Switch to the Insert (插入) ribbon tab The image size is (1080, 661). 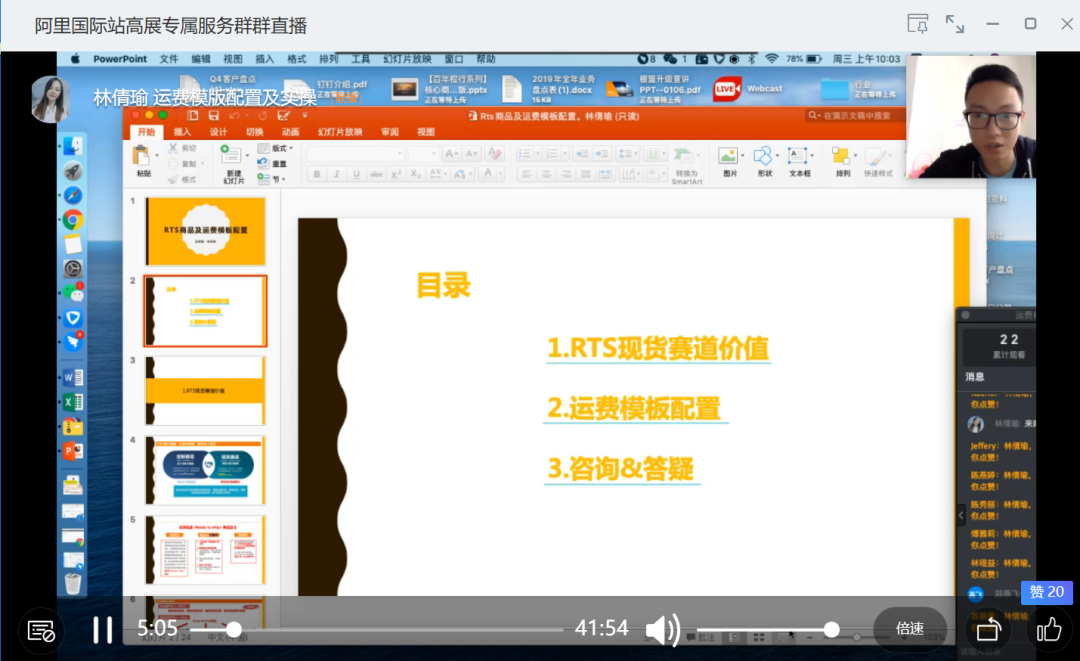[183, 132]
